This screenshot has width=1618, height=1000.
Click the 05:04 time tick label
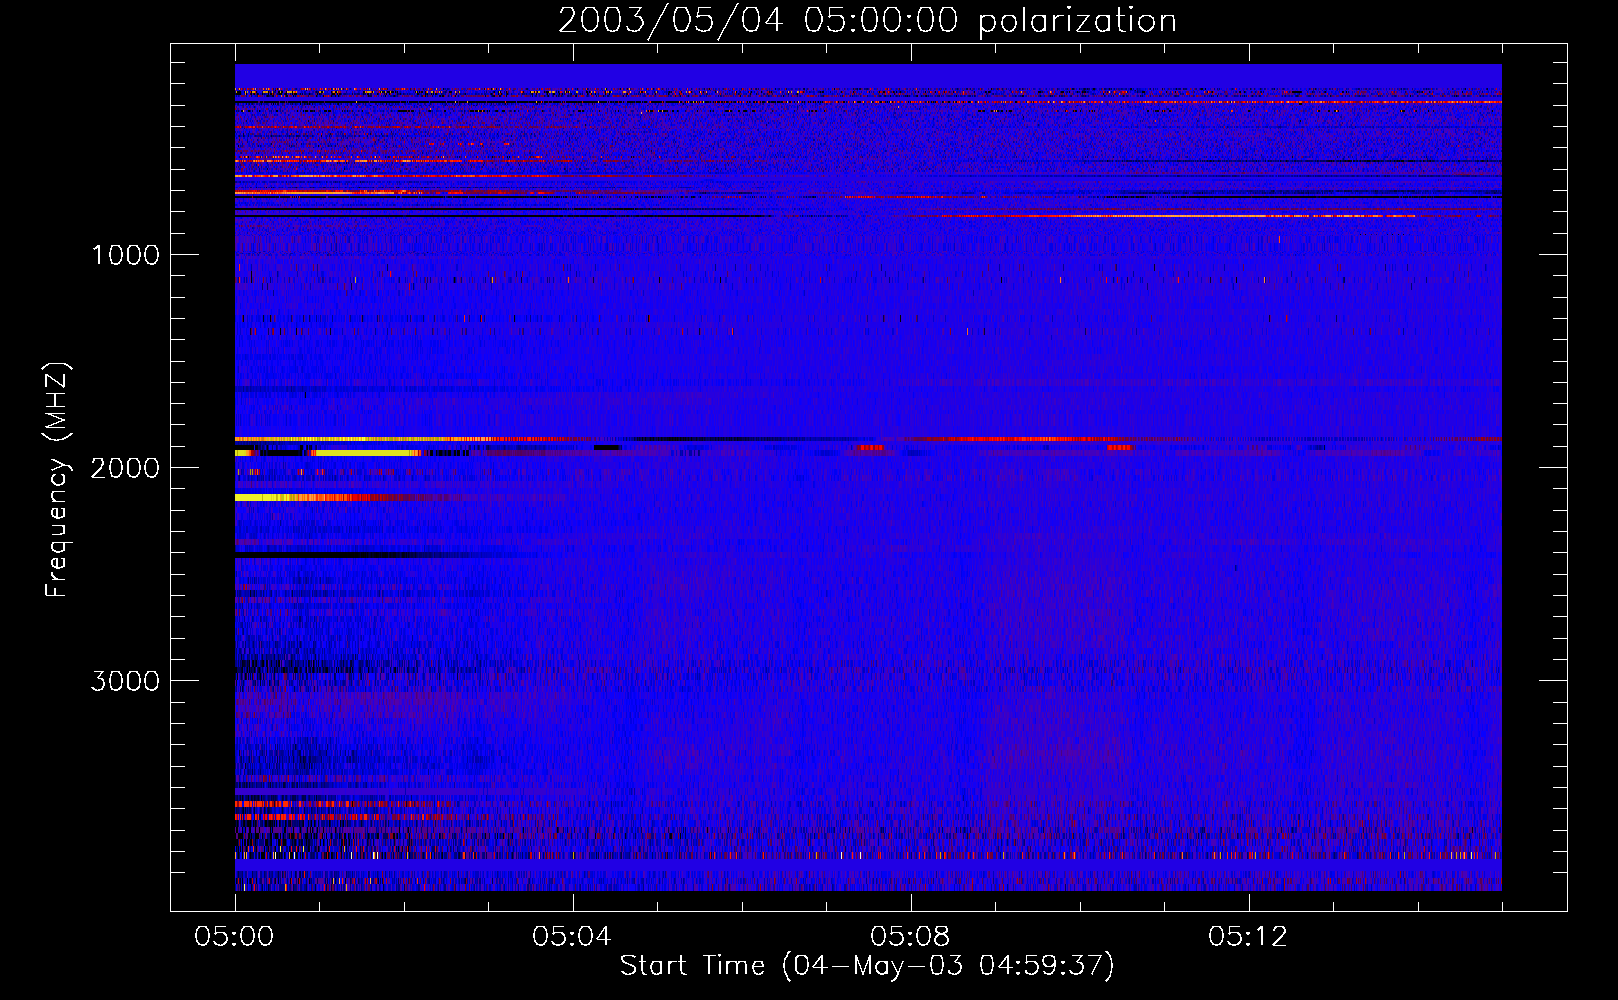[572, 937]
